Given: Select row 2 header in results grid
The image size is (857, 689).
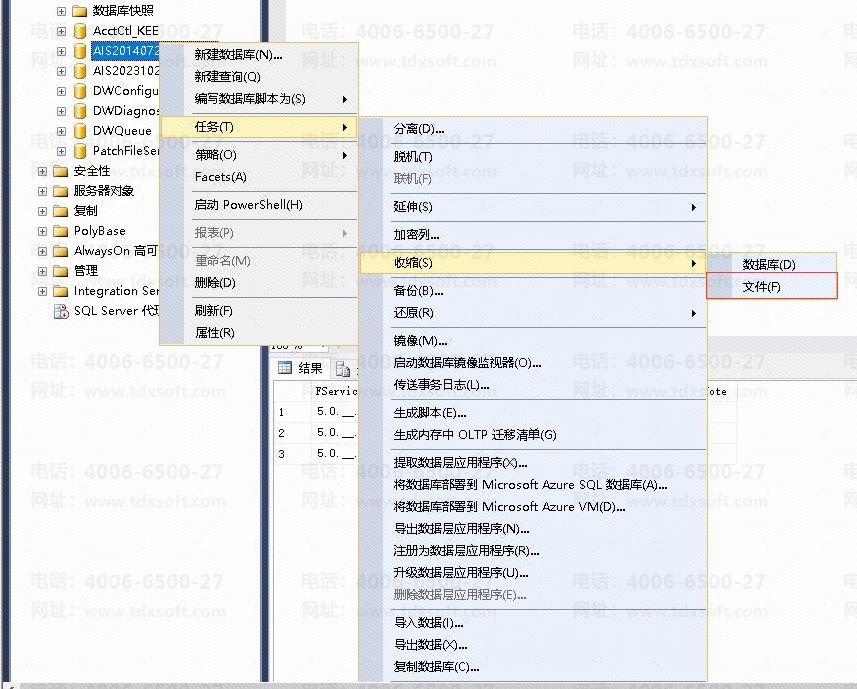Looking at the screenshot, I should tap(282, 433).
